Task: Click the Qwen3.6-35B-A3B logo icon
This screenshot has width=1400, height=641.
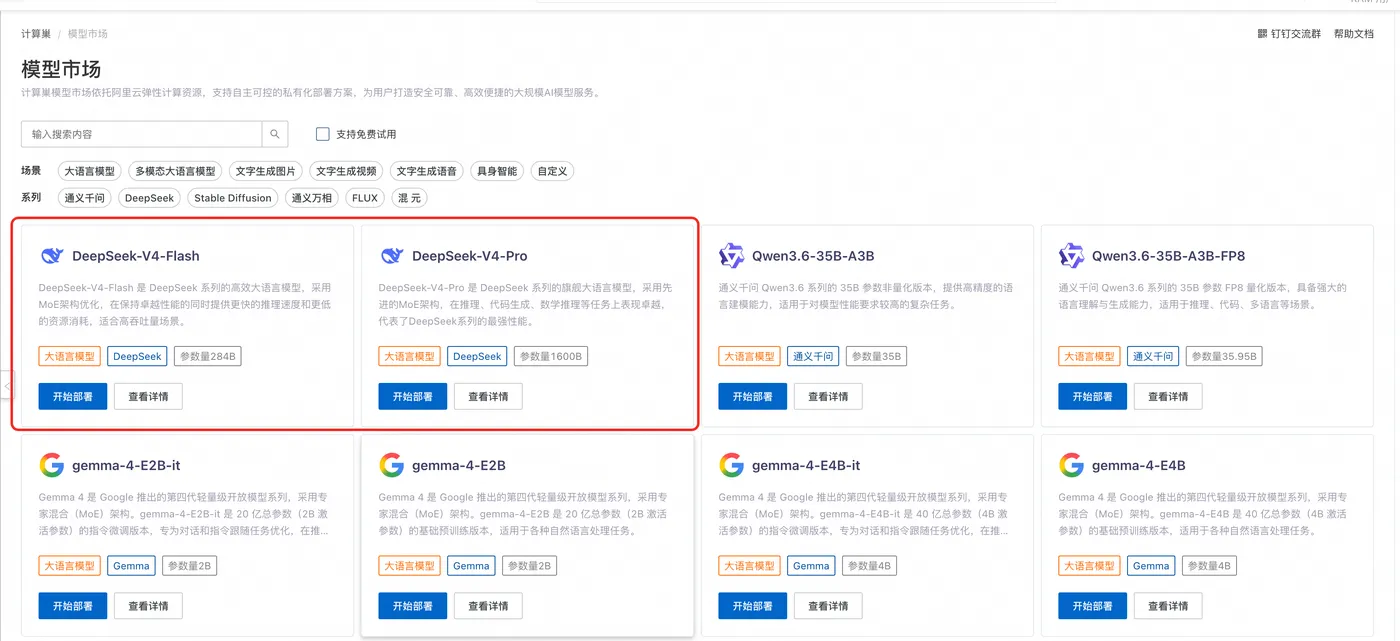Action: (732, 256)
